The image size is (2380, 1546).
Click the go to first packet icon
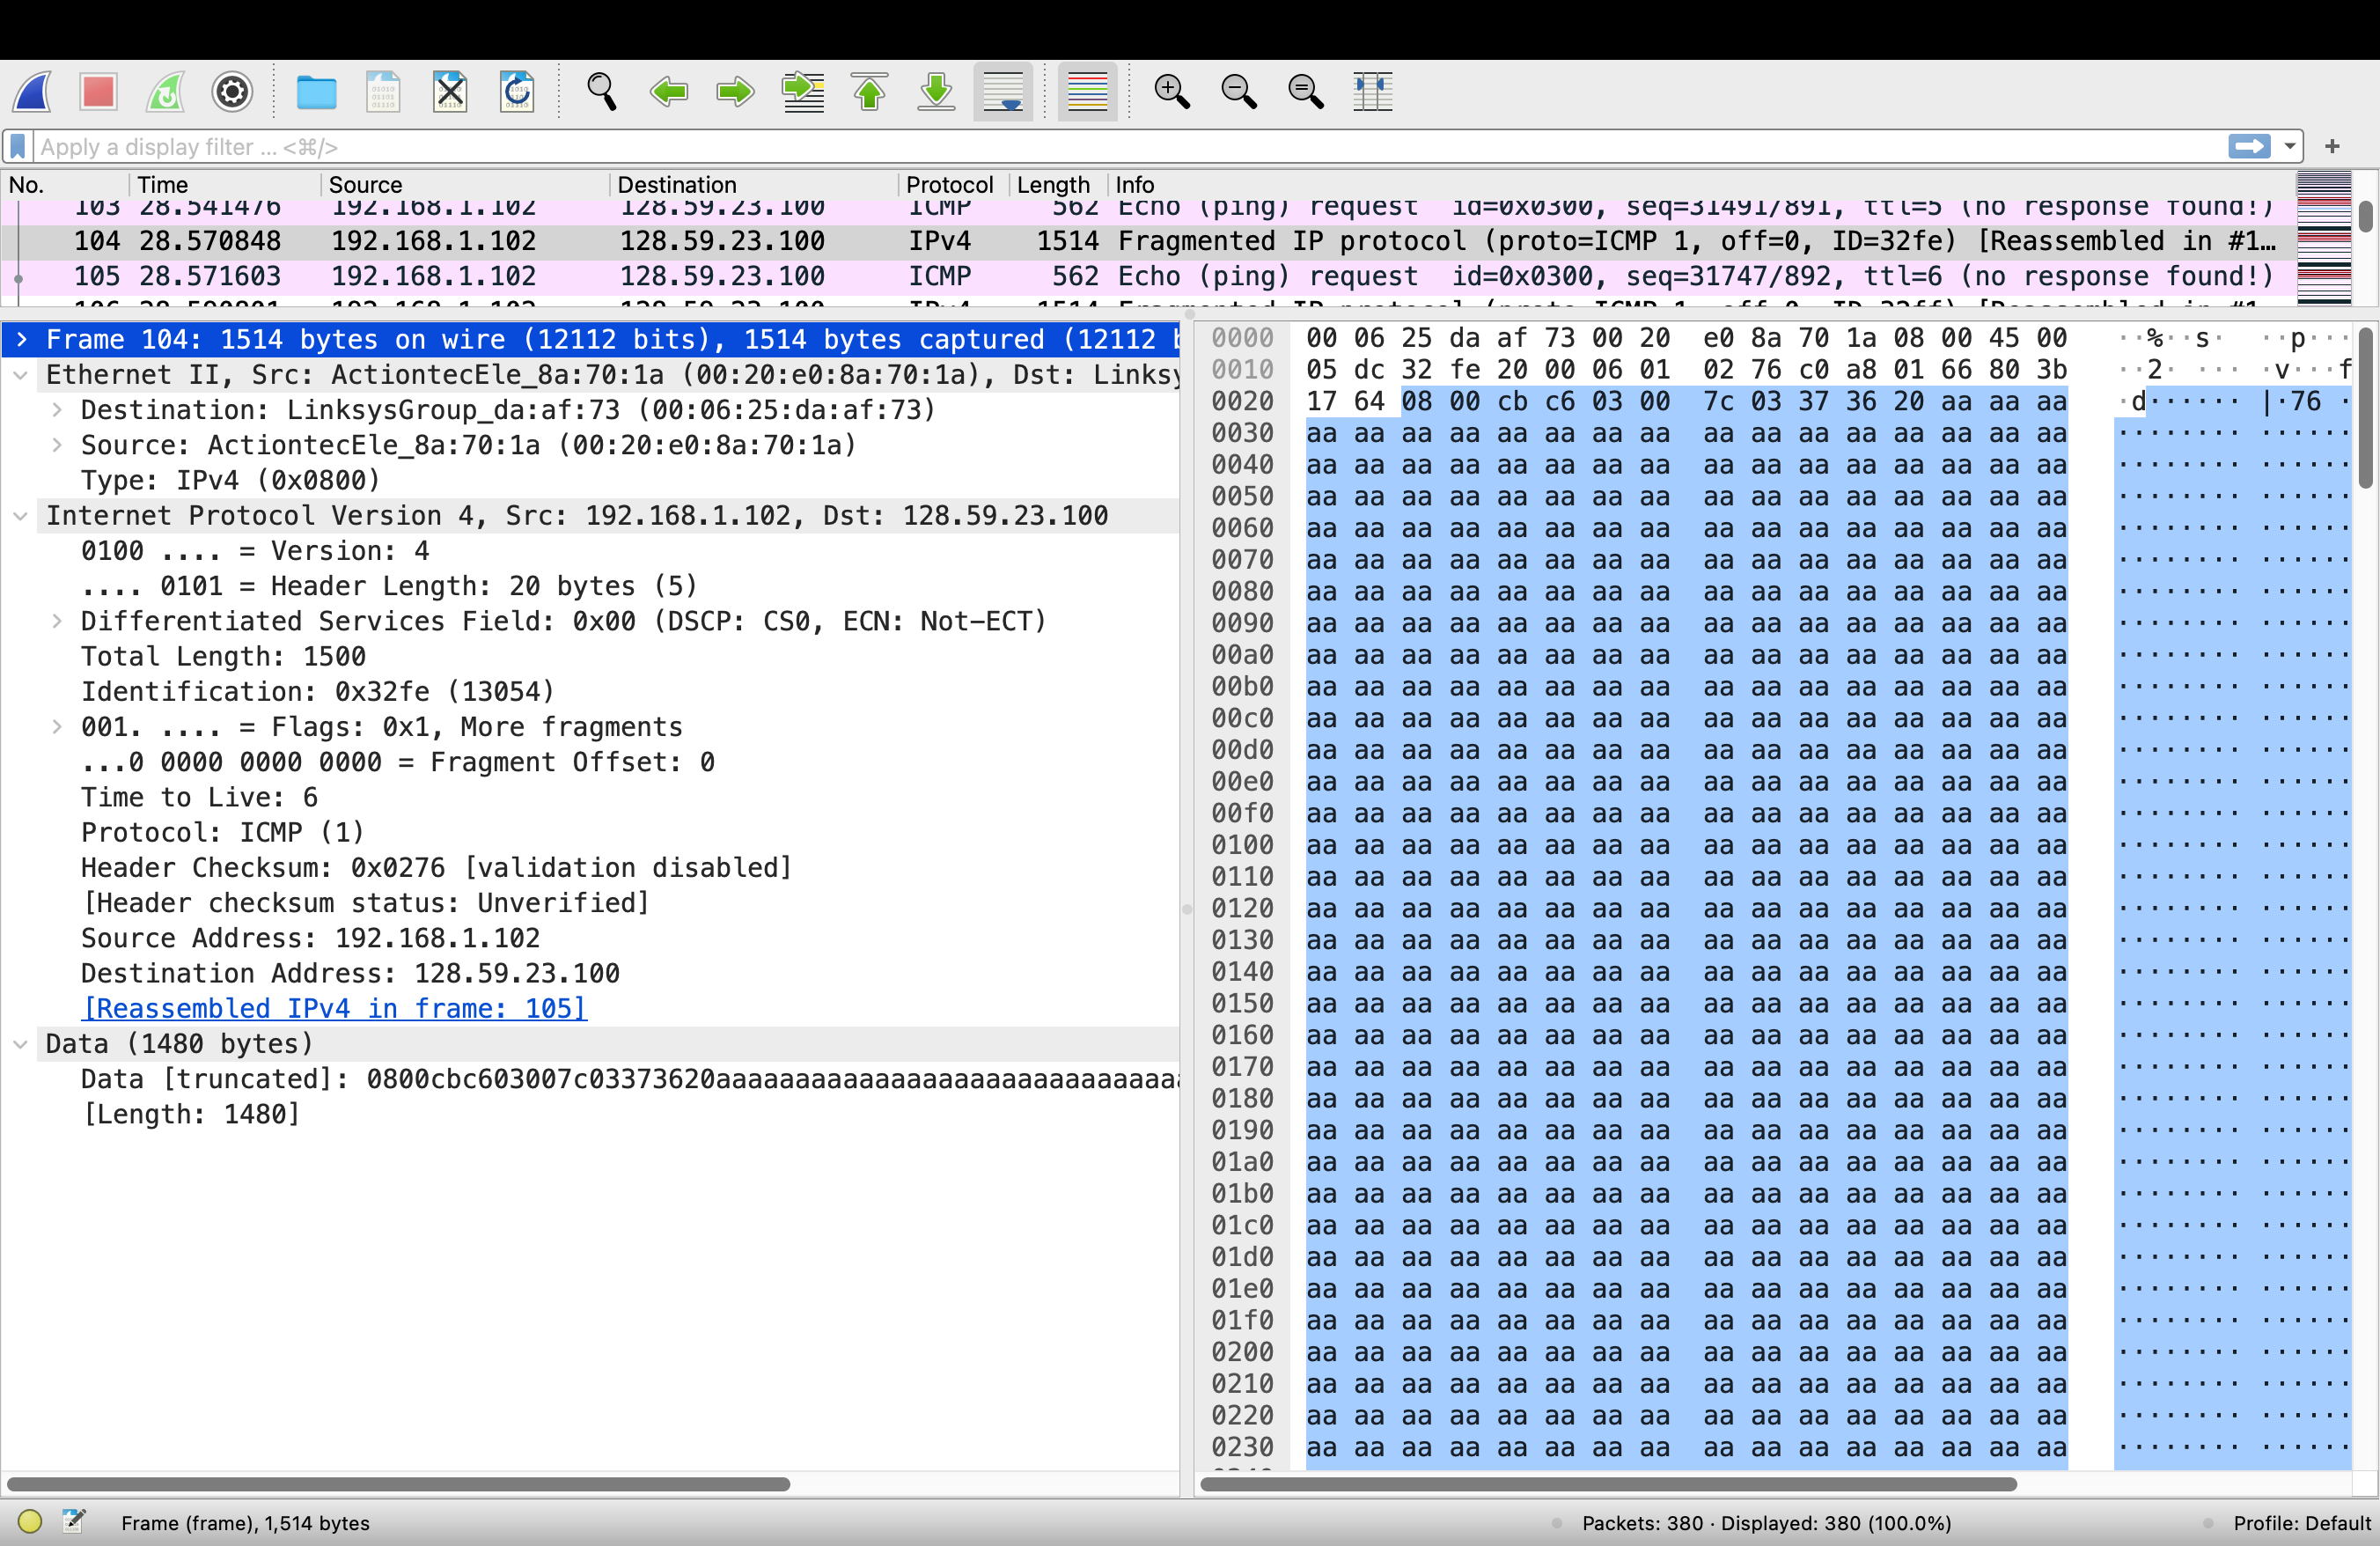click(x=869, y=92)
